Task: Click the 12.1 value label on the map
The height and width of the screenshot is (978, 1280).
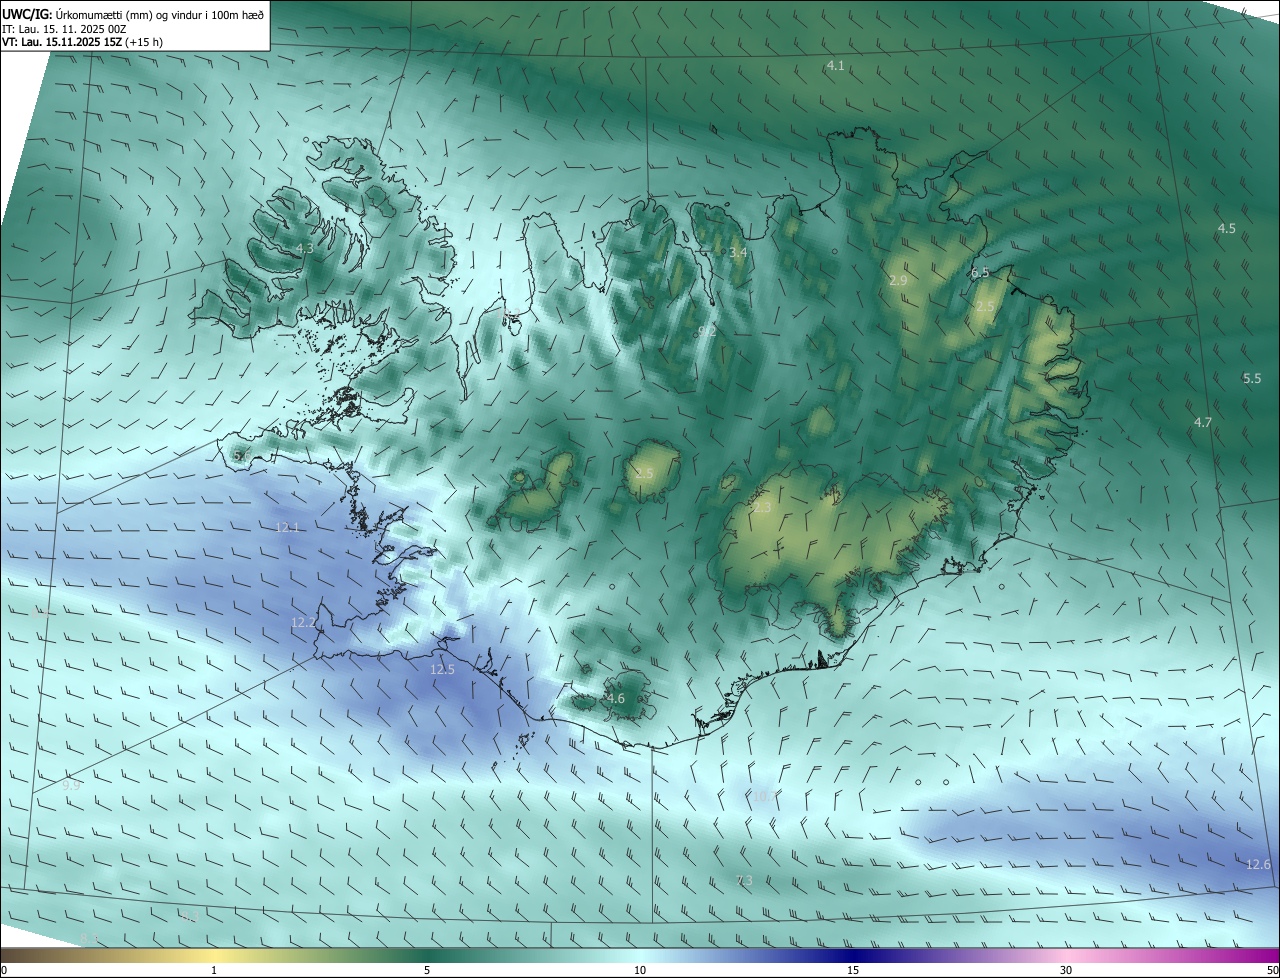Action: click(x=287, y=526)
